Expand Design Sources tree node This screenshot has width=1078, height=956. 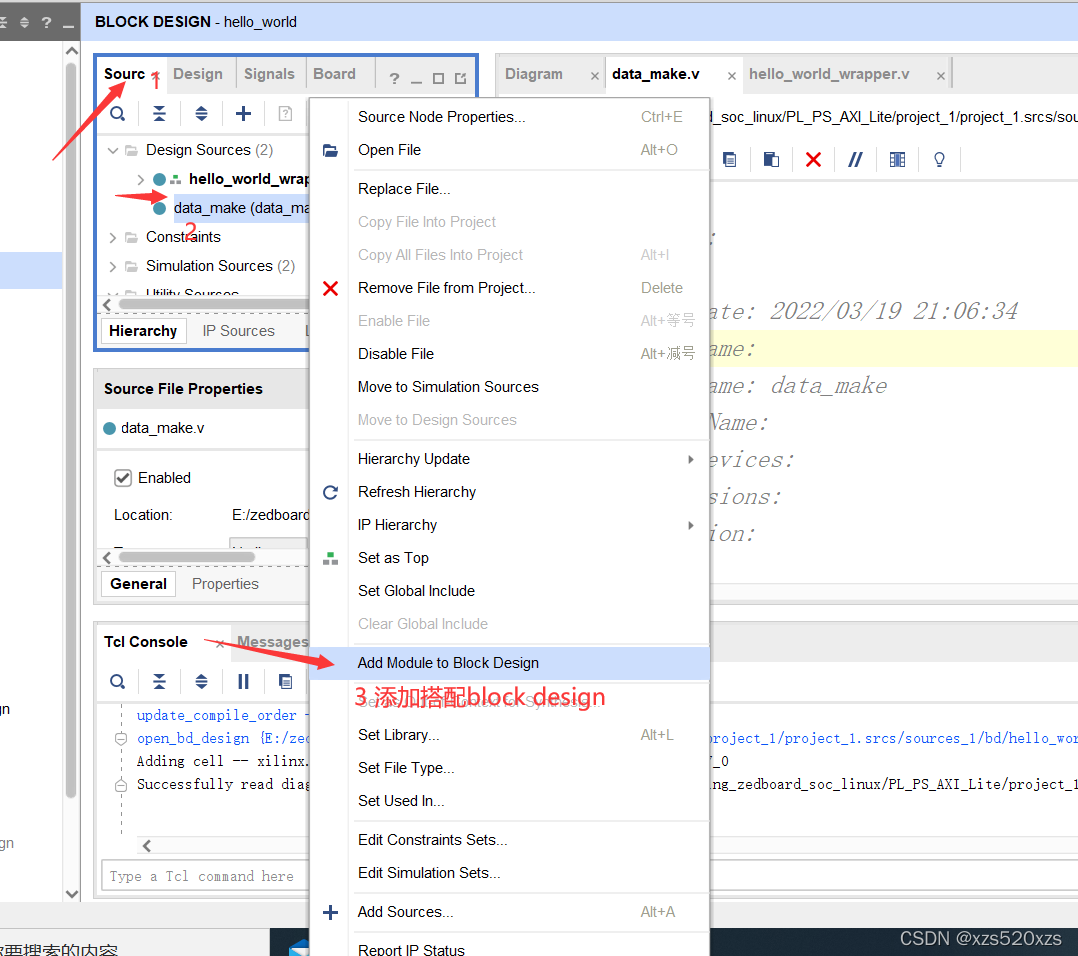tap(113, 150)
